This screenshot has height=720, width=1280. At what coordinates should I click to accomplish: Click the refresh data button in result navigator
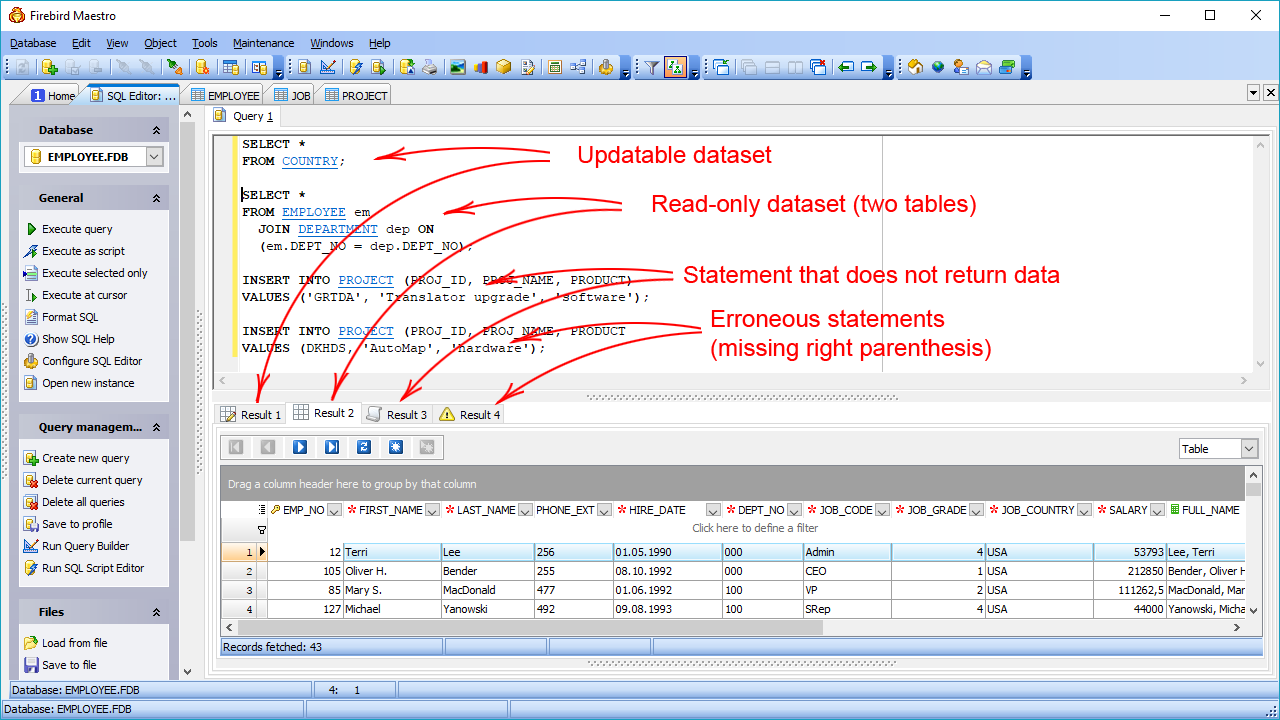pyautogui.click(x=364, y=447)
